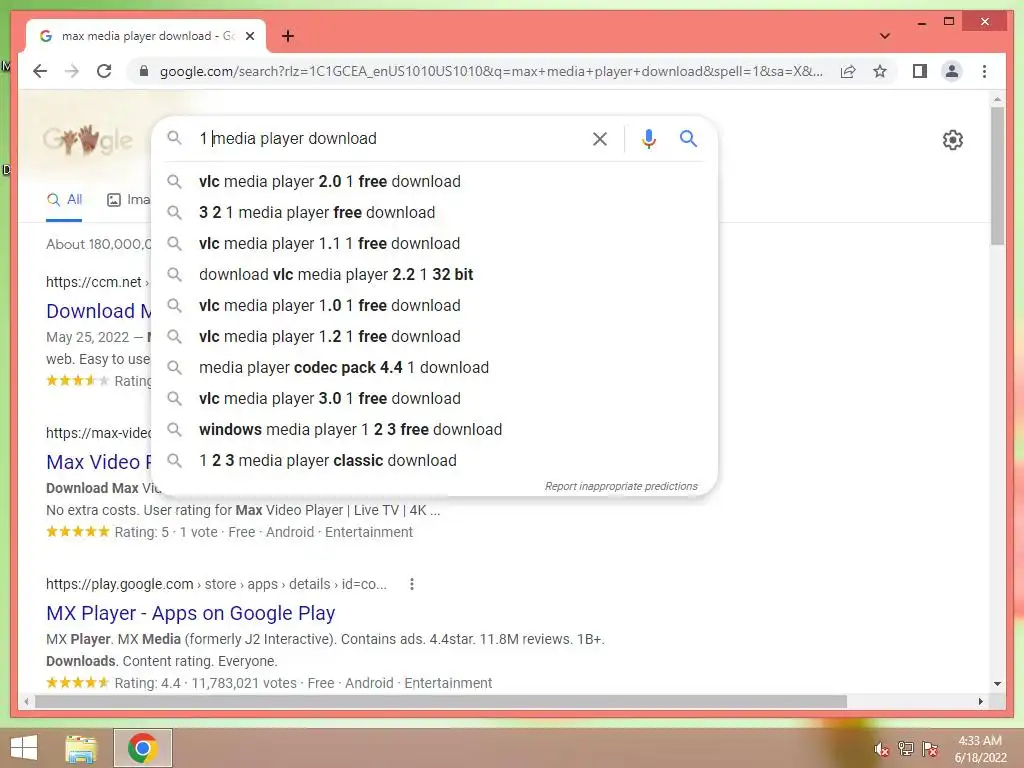Image resolution: width=1024 pixels, height=768 pixels.
Task: Click the scroll down arrow of vertical scrollbar
Action: tap(997, 684)
